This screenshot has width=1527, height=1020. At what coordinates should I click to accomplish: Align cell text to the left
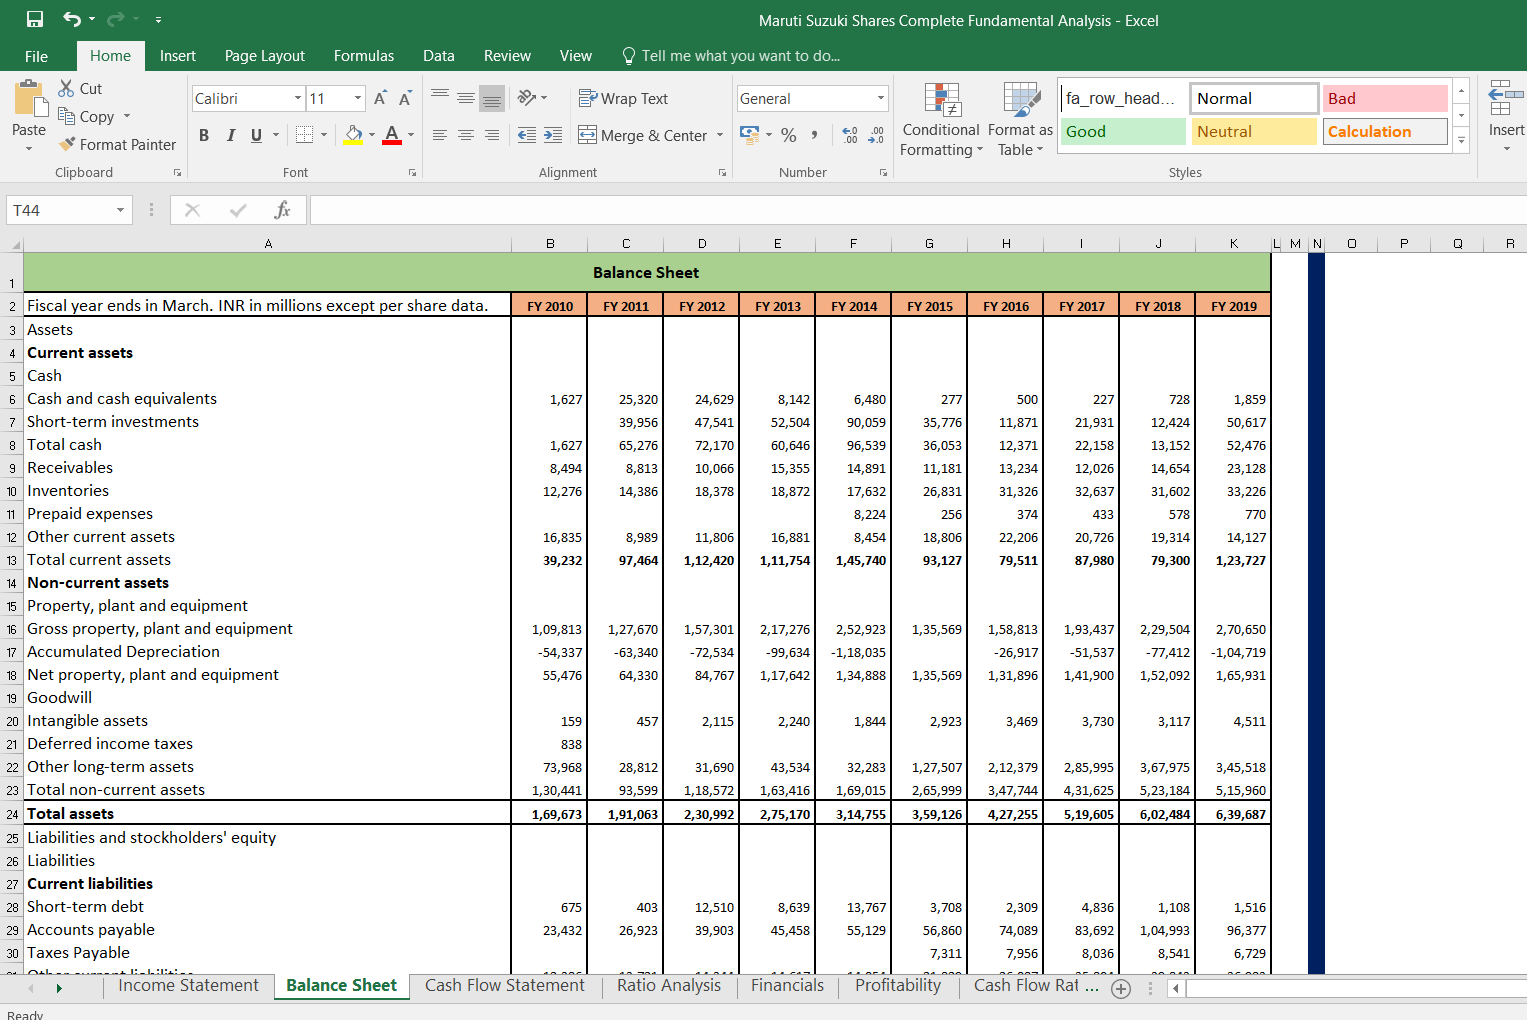[440, 135]
